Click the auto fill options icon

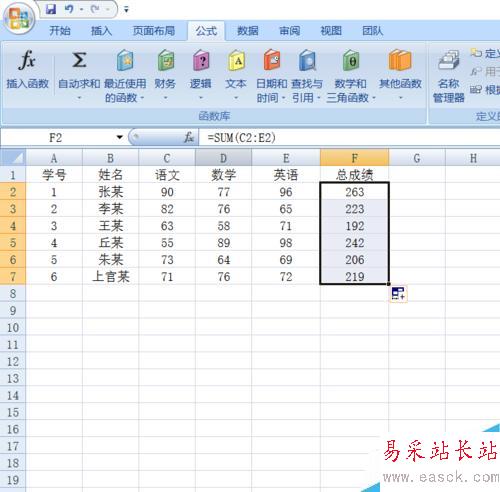(x=398, y=294)
